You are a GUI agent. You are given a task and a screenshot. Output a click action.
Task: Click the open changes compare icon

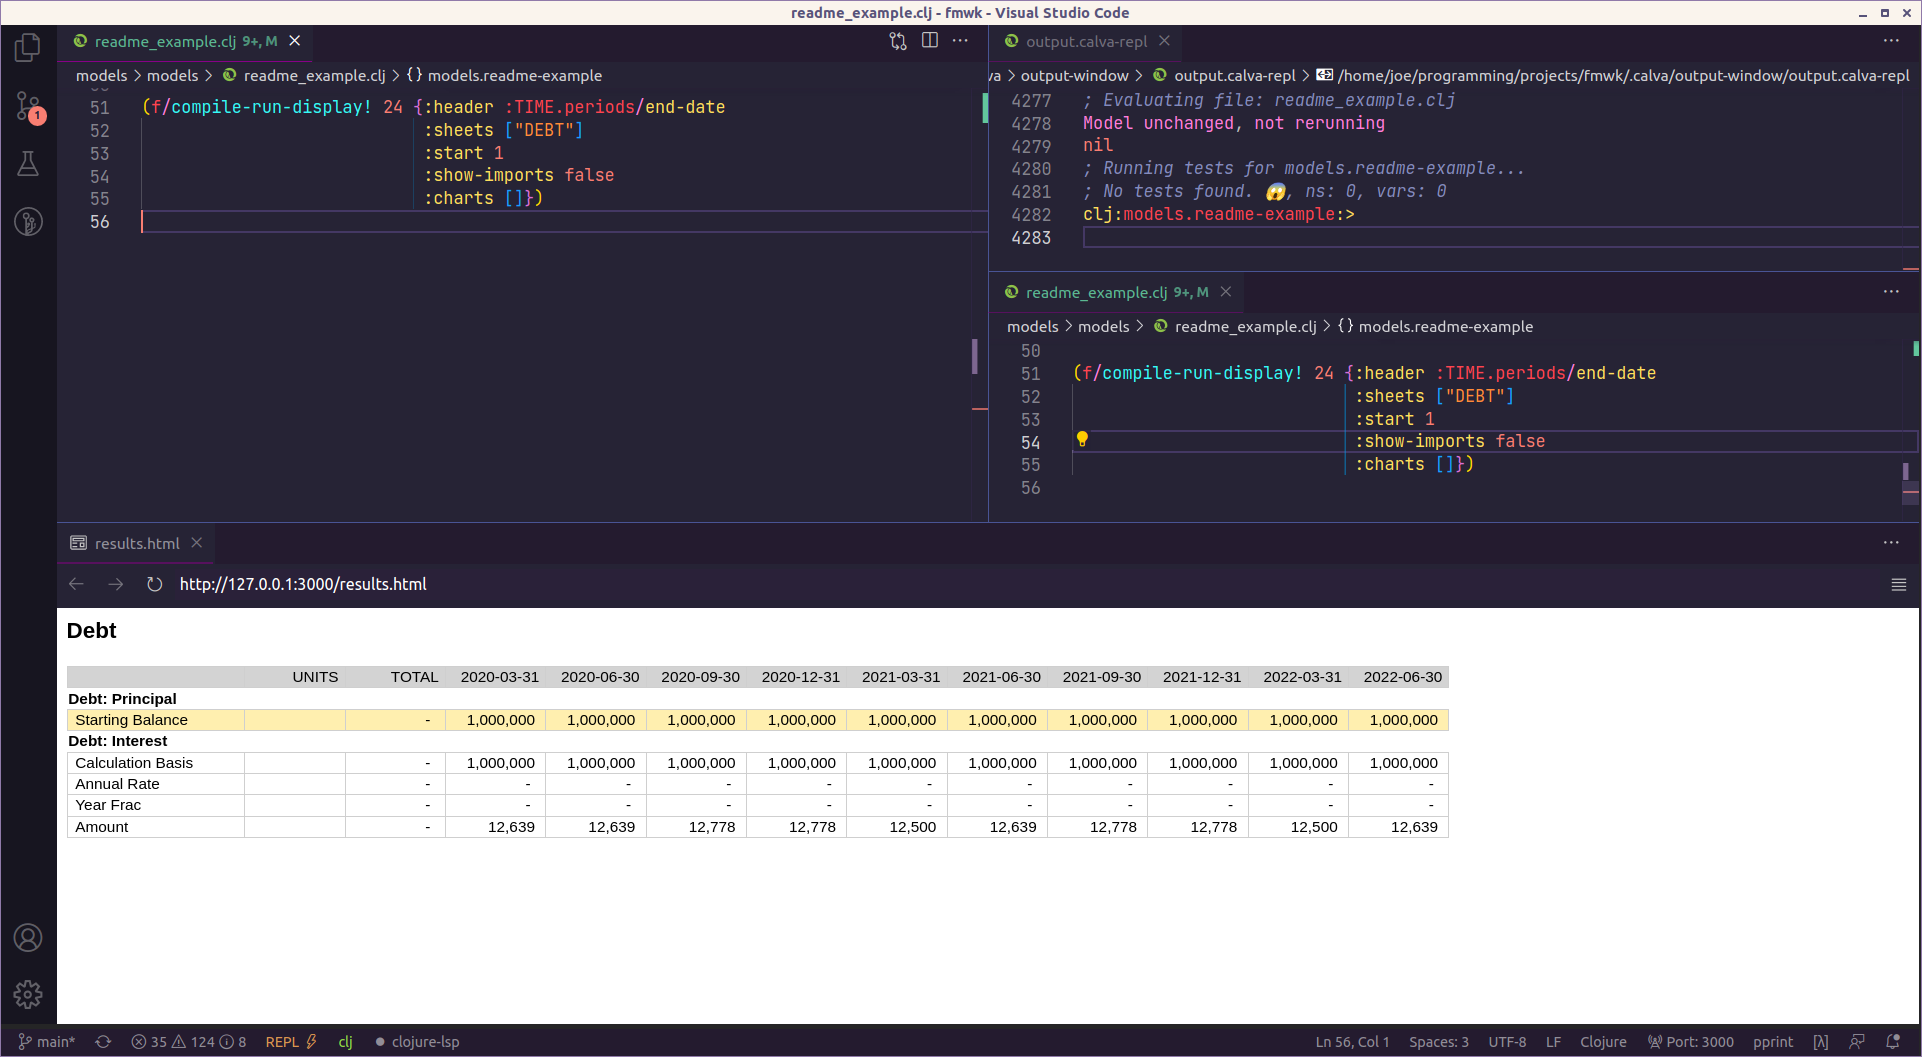coord(898,41)
